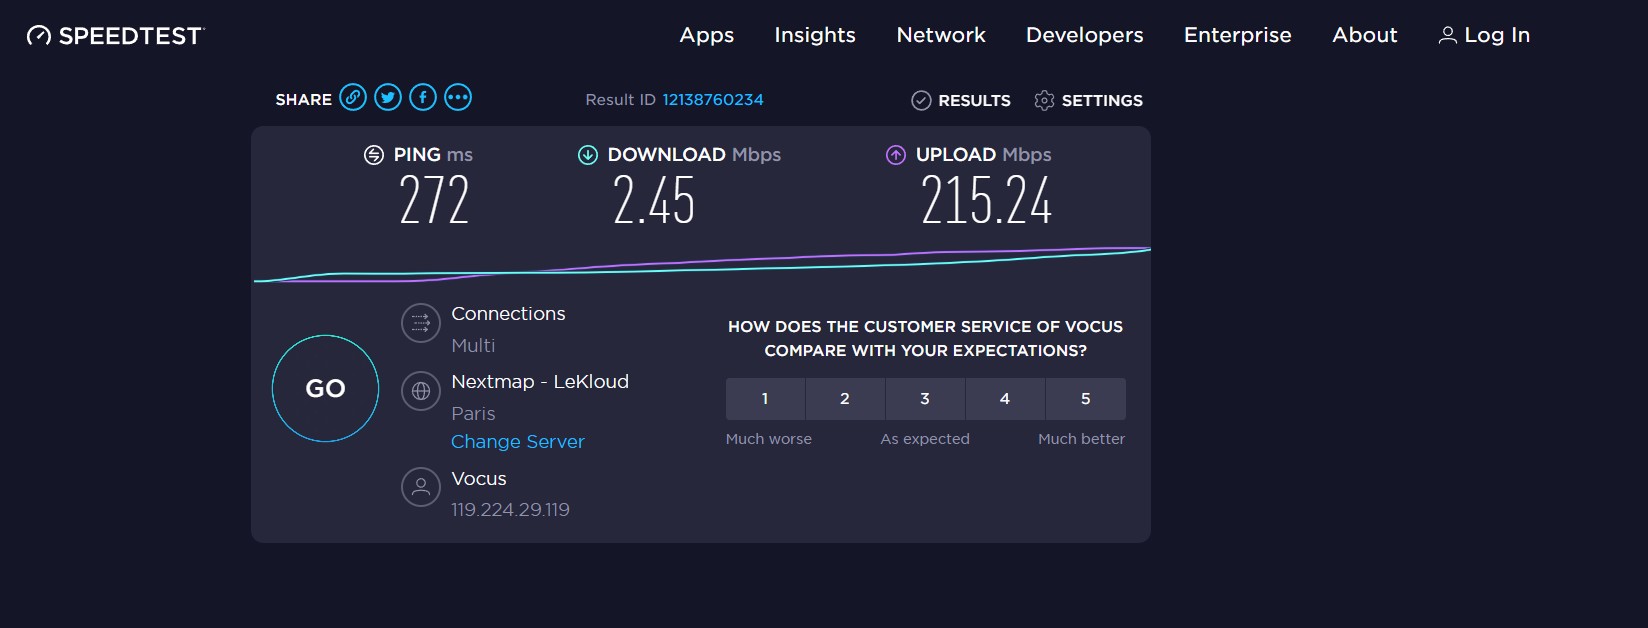Copy the share link icon
Image resolution: width=1648 pixels, height=628 pixels.
click(x=353, y=97)
